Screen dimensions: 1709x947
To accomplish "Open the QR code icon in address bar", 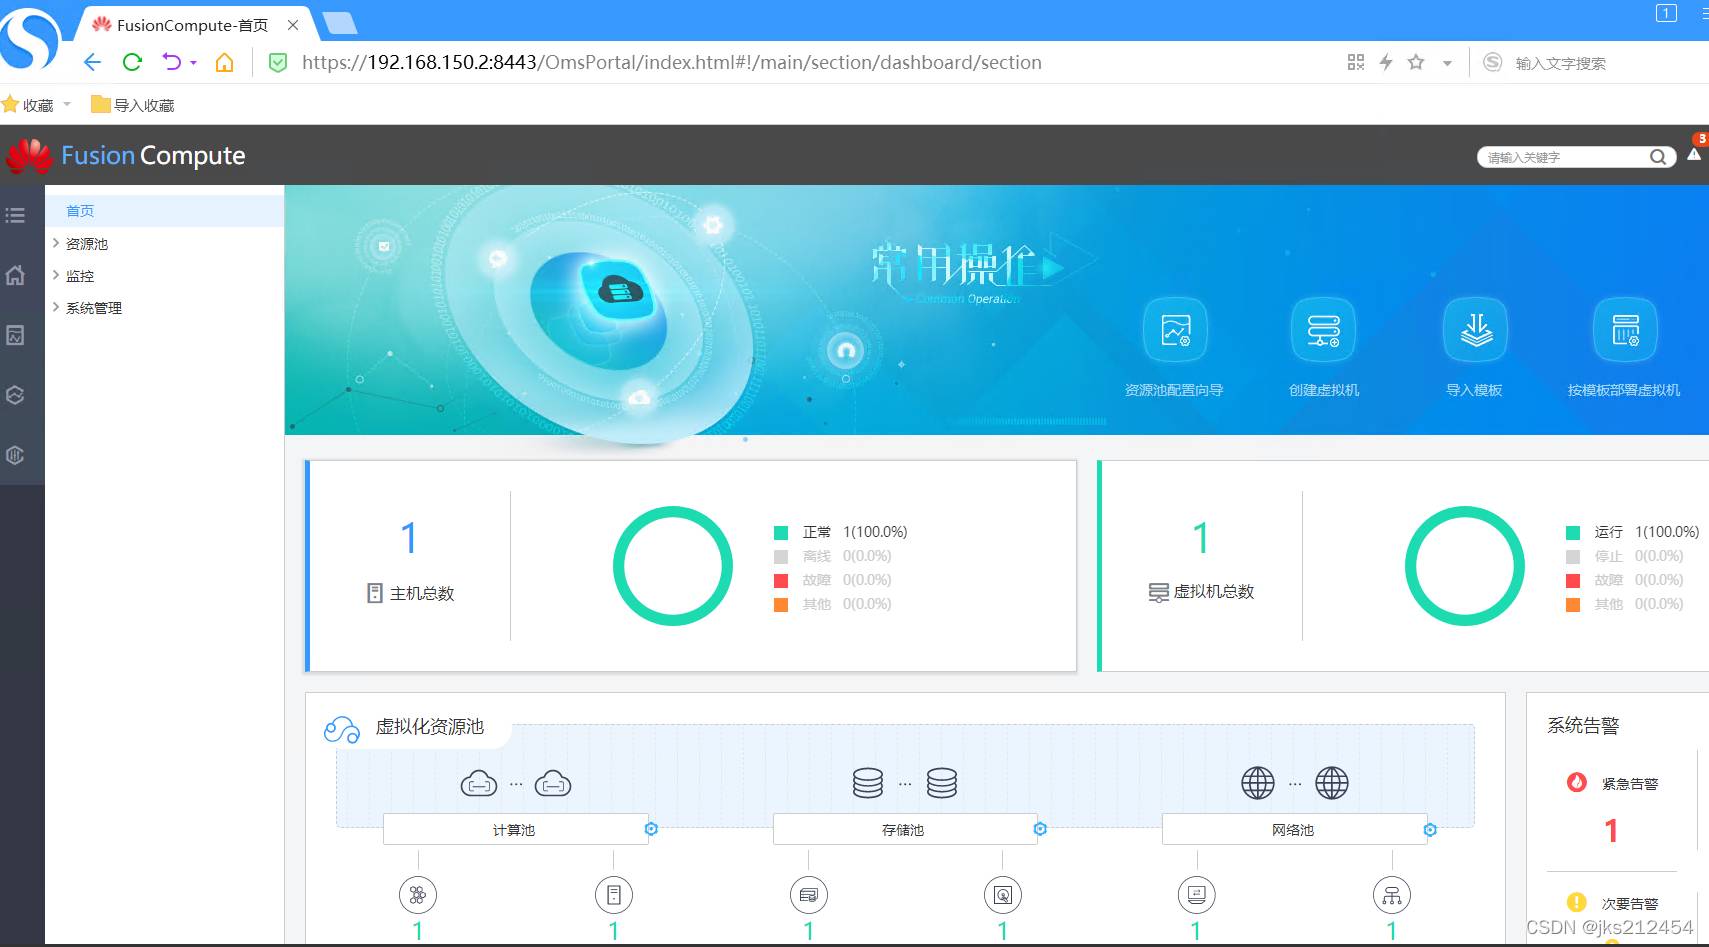I will tap(1356, 62).
